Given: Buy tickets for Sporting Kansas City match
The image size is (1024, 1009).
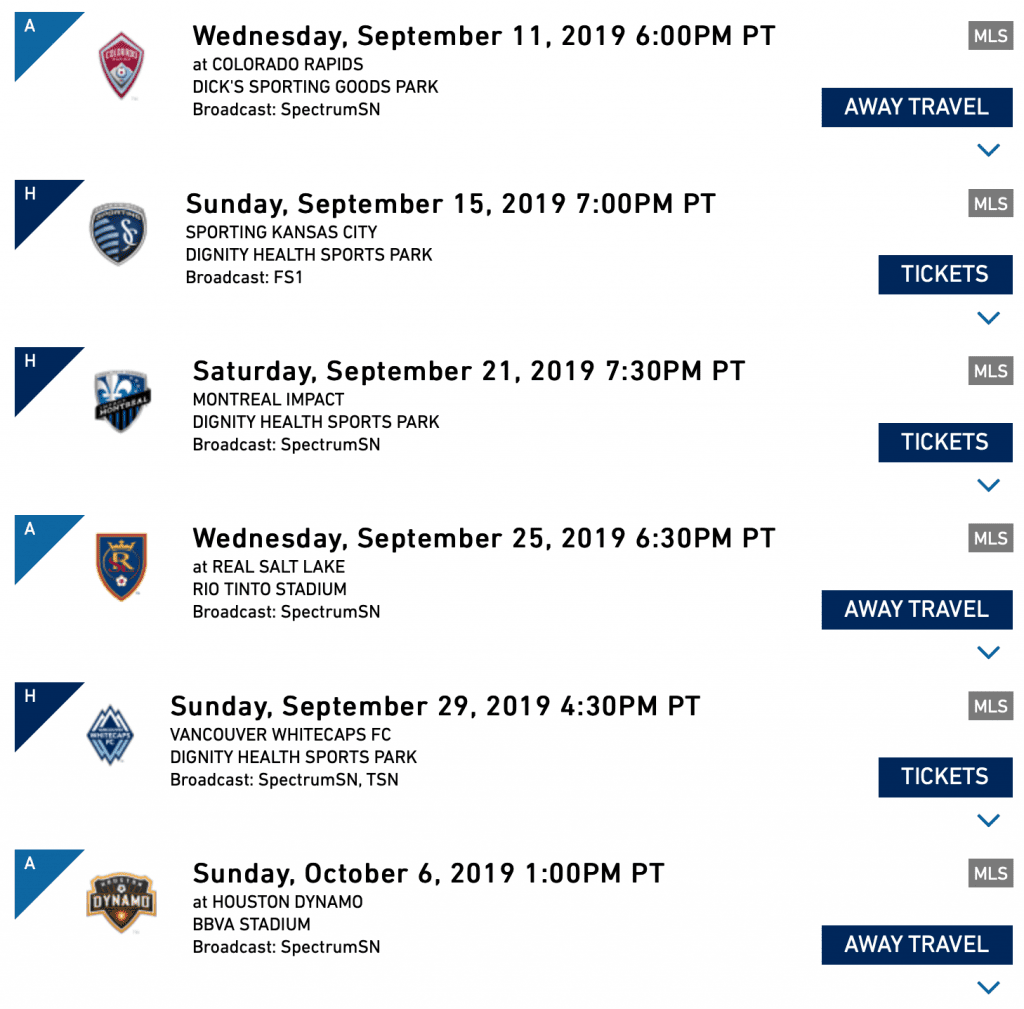Looking at the screenshot, I should (x=945, y=274).
